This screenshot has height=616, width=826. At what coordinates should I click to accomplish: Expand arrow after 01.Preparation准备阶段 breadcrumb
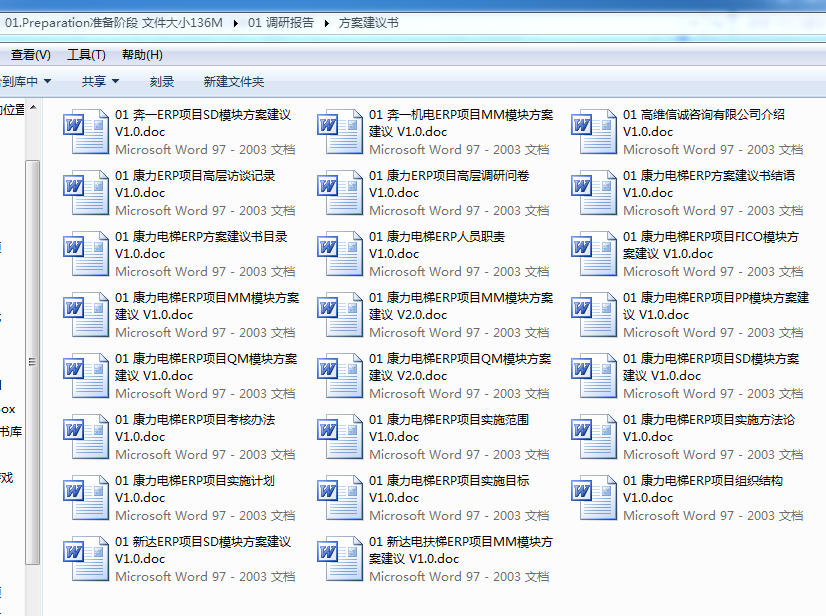click(x=235, y=23)
